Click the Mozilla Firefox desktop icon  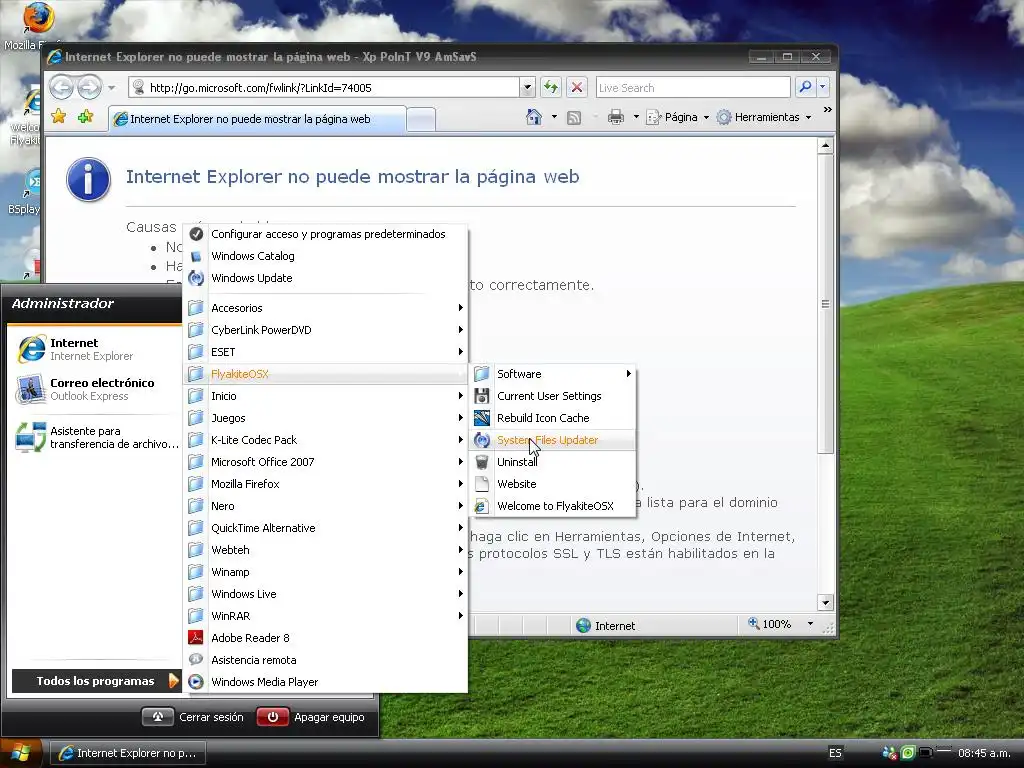(38, 18)
